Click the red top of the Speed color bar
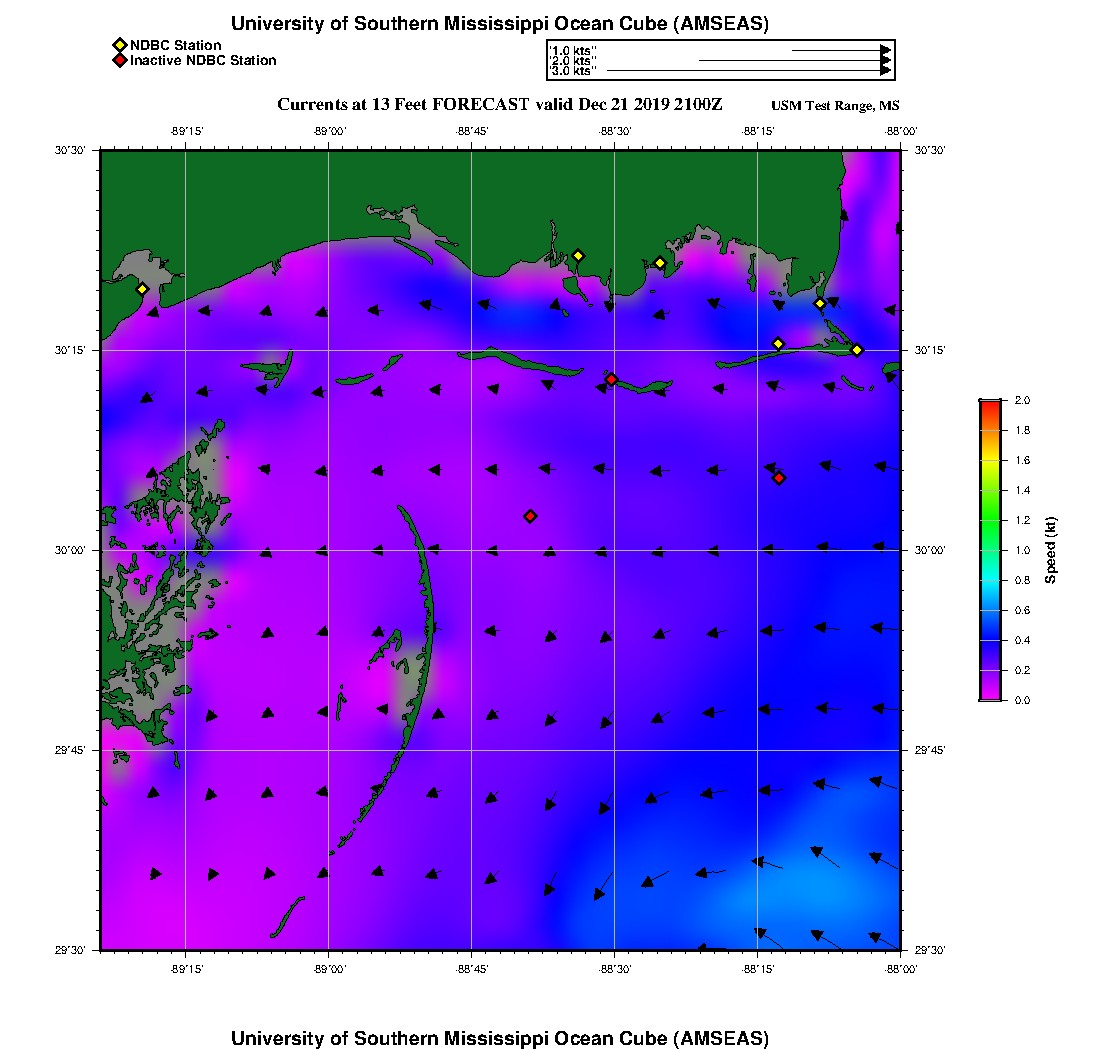The height and width of the screenshot is (1050, 1100). [x=990, y=404]
